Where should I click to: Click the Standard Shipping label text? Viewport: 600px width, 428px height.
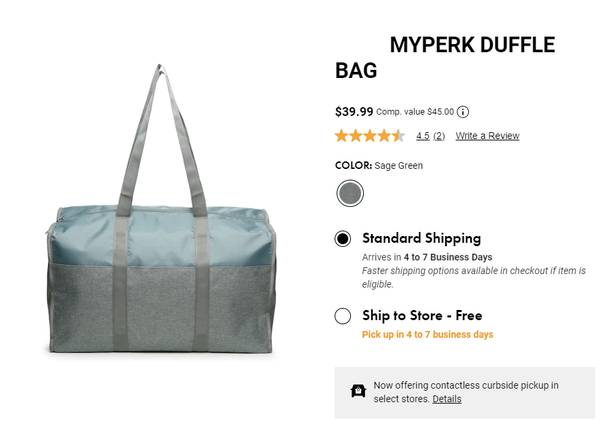[x=421, y=238]
